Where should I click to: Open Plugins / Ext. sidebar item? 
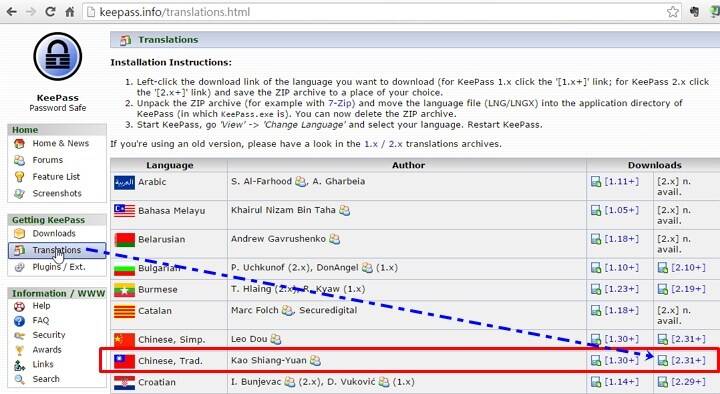pyautogui.click(x=59, y=267)
